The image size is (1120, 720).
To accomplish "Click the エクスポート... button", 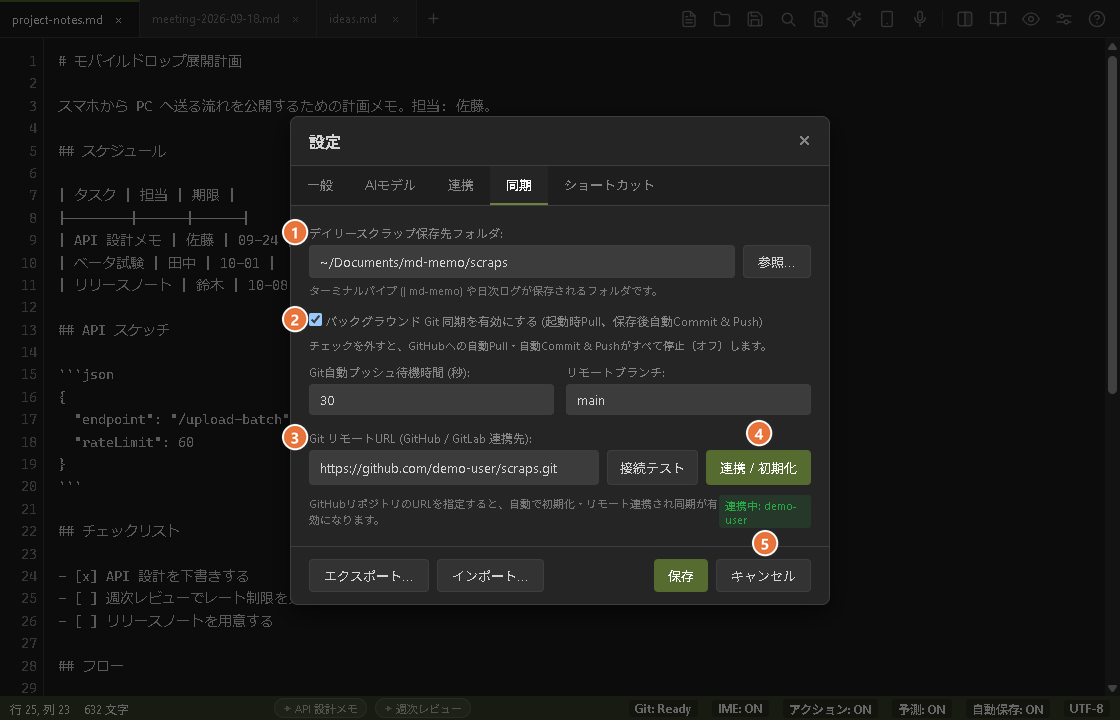I will [x=369, y=576].
